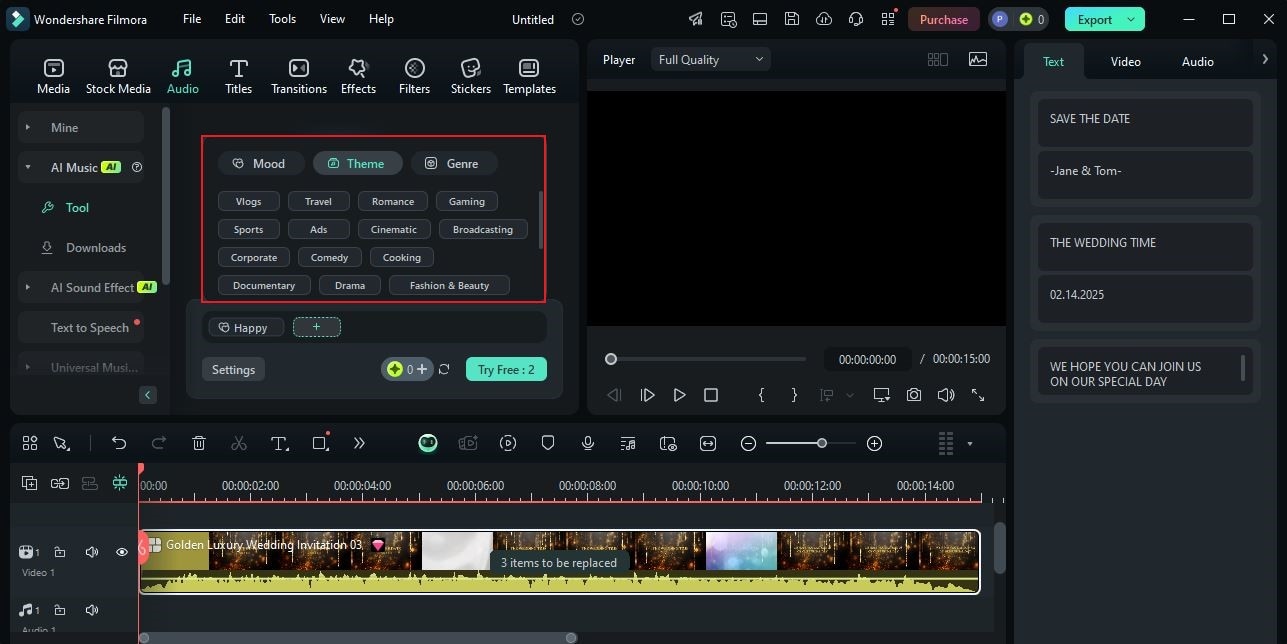The image size is (1287, 644).
Task: Open AI music Settings
Action: pos(233,369)
